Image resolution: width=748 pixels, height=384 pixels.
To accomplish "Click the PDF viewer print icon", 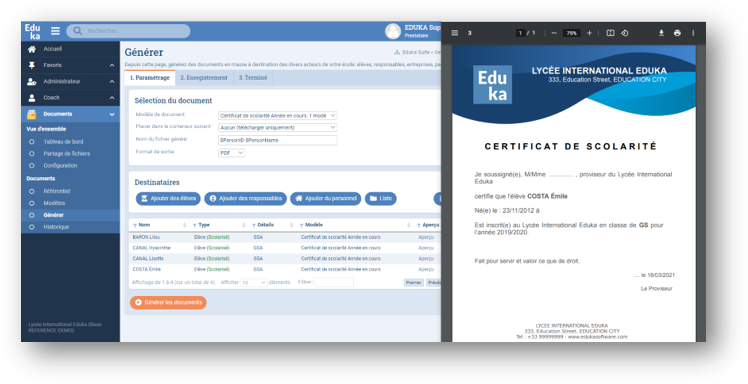I will [x=677, y=33].
